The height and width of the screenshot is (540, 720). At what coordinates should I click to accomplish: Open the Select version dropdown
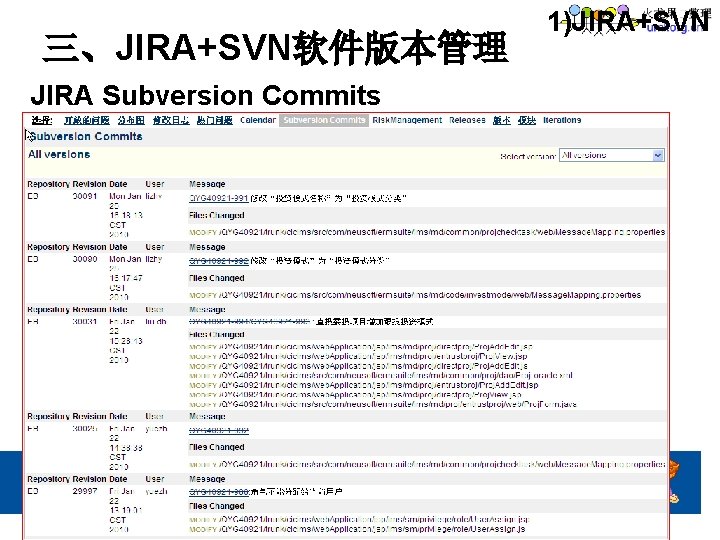[x=611, y=155]
